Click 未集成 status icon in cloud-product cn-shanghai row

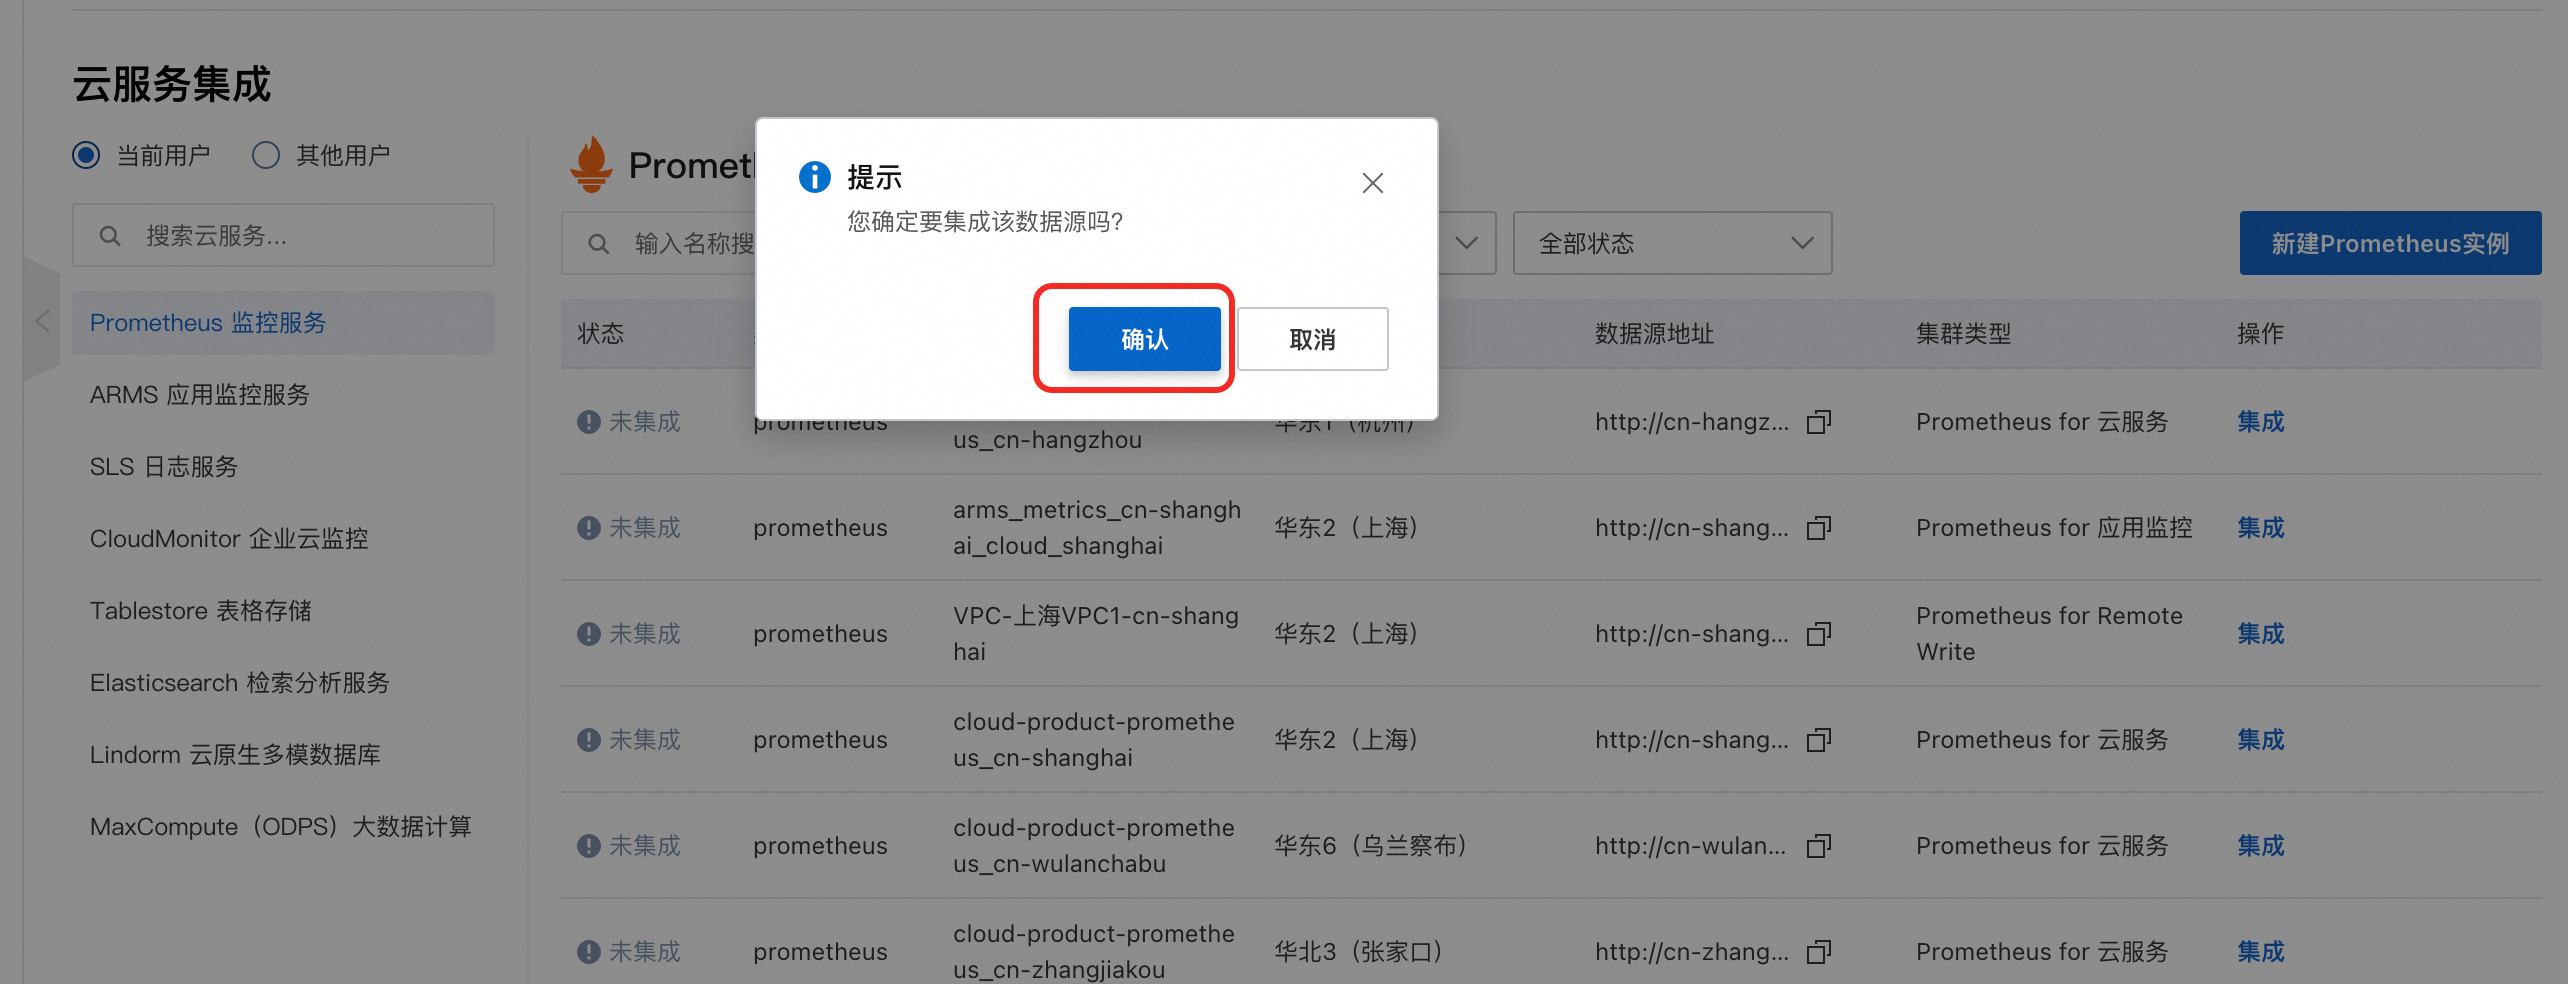point(589,740)
